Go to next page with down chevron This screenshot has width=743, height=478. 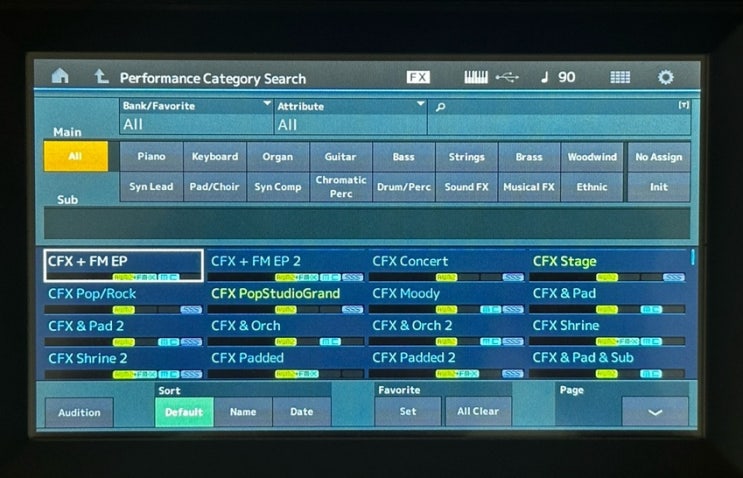click(x=655, y=412)
